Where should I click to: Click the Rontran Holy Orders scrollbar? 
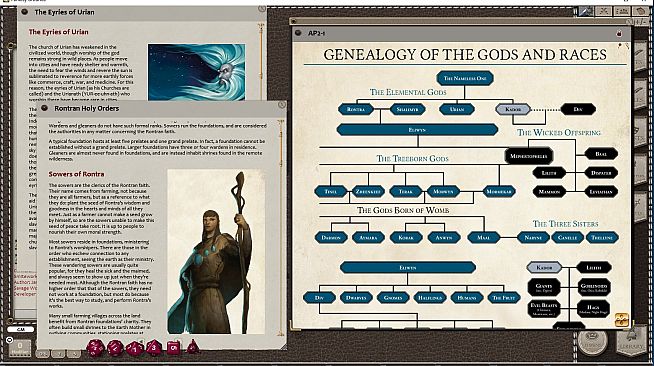pyautogui.click(x=281, y=227)
